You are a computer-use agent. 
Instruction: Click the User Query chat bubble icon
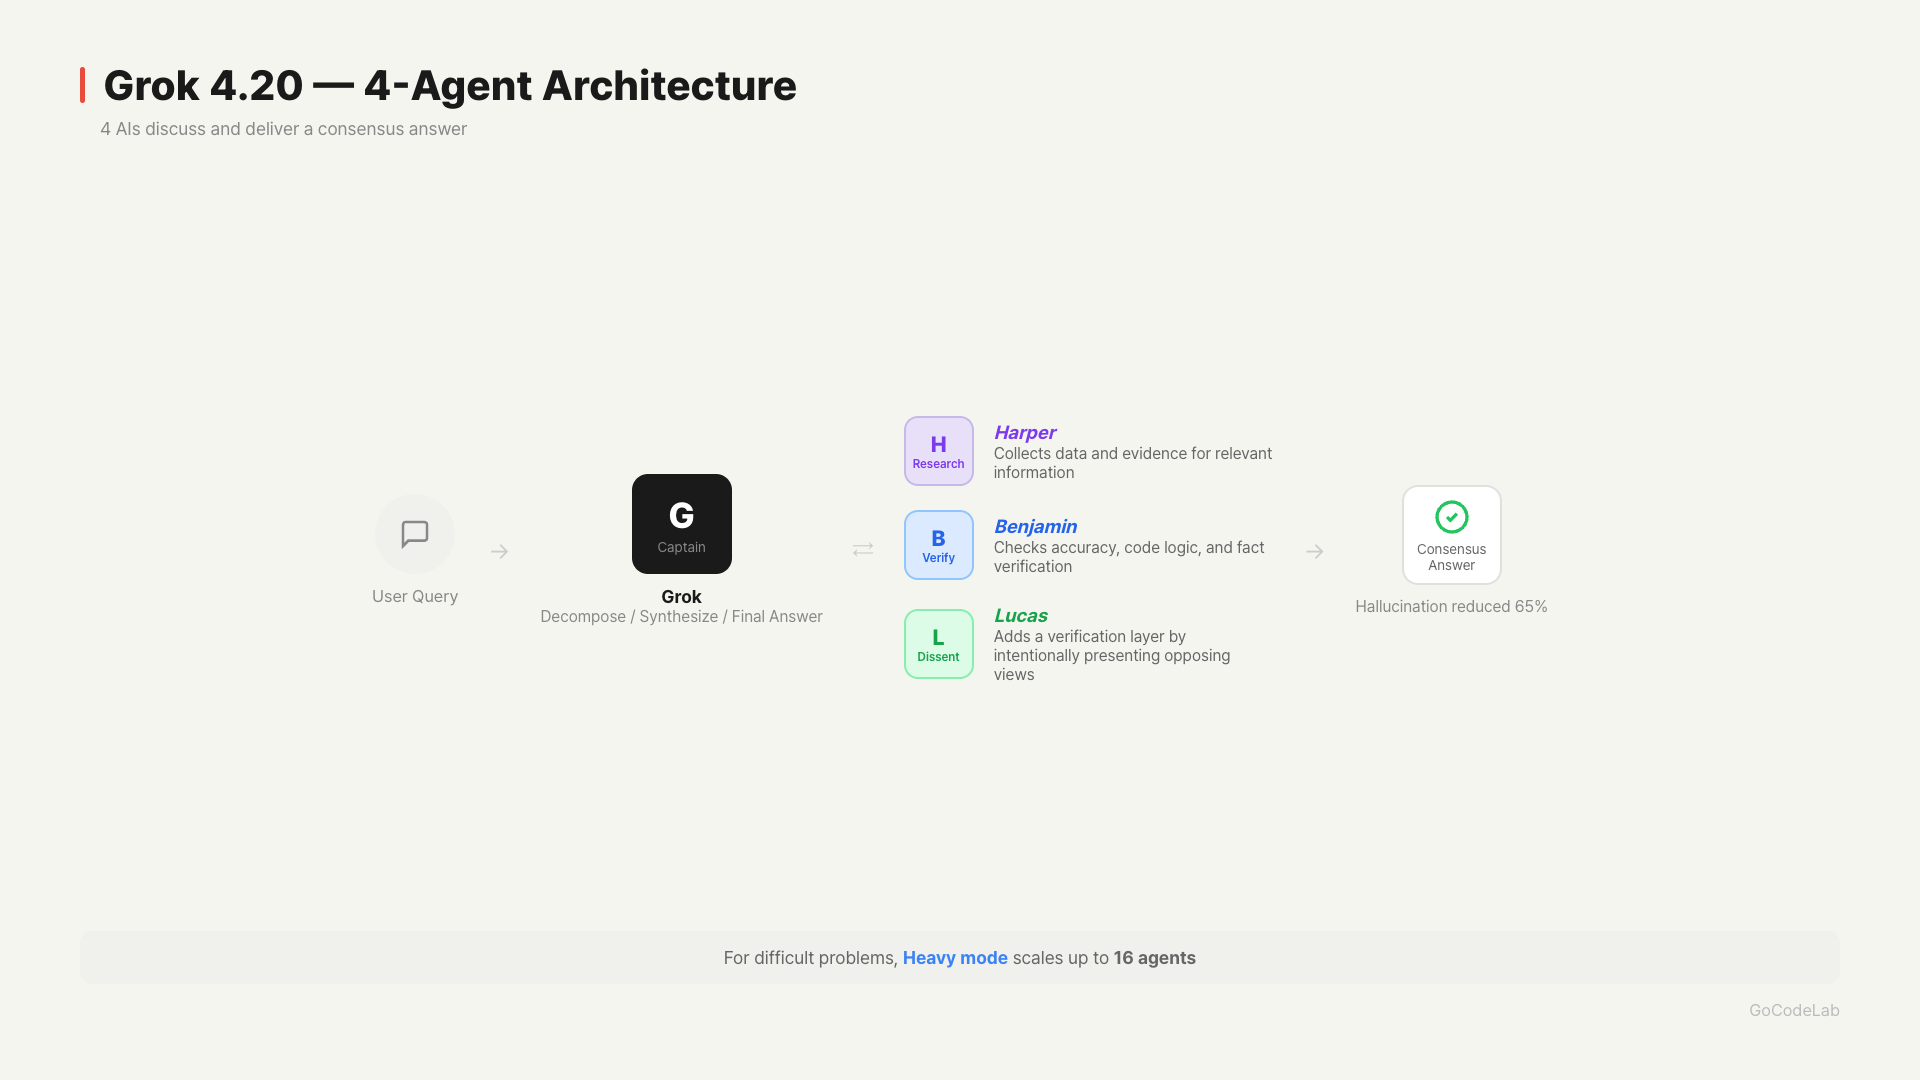point(414,534)
